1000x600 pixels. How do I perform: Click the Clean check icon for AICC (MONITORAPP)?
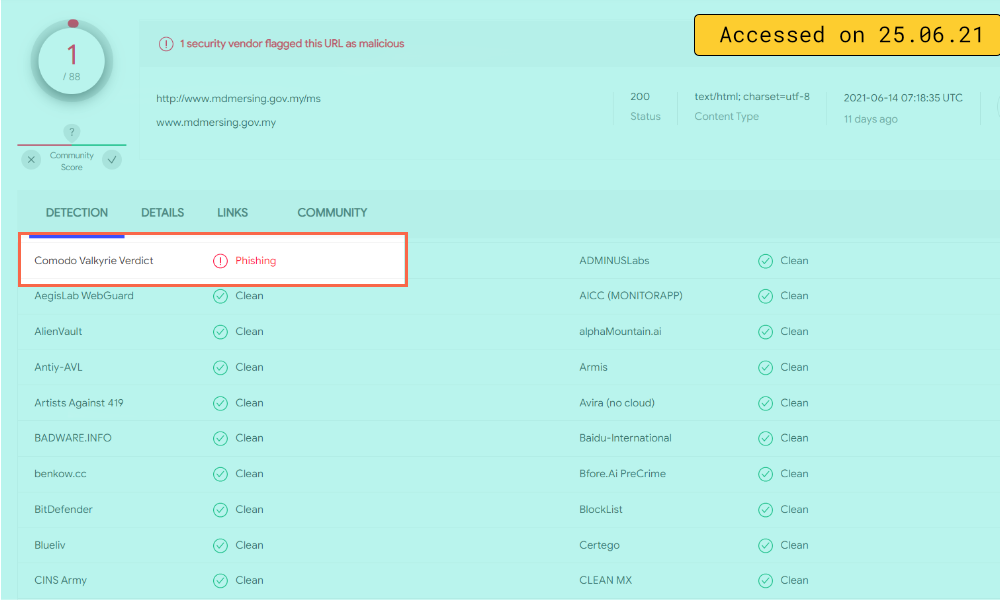(765, 296)
